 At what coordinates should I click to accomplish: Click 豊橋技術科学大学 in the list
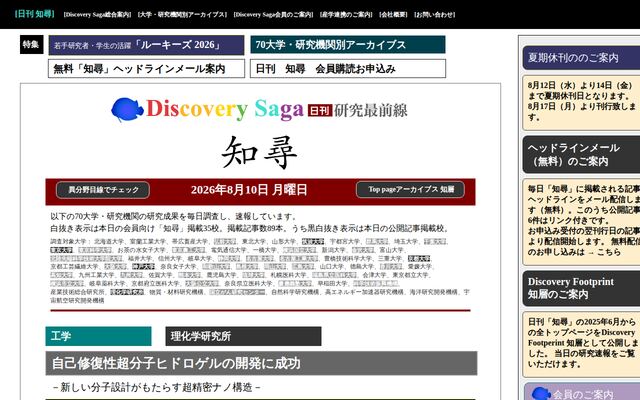tap(348, 258)
